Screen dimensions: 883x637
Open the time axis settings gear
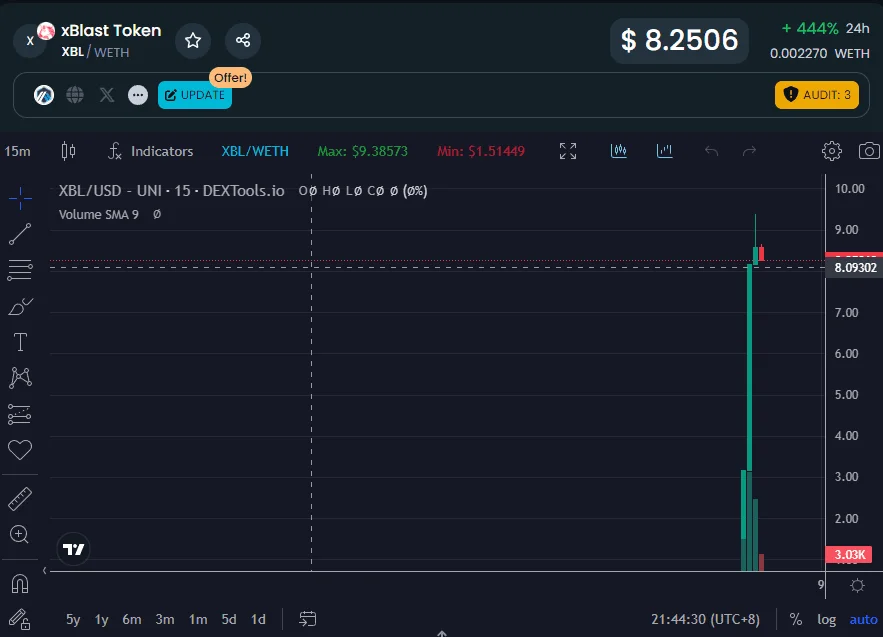(857, 586)
